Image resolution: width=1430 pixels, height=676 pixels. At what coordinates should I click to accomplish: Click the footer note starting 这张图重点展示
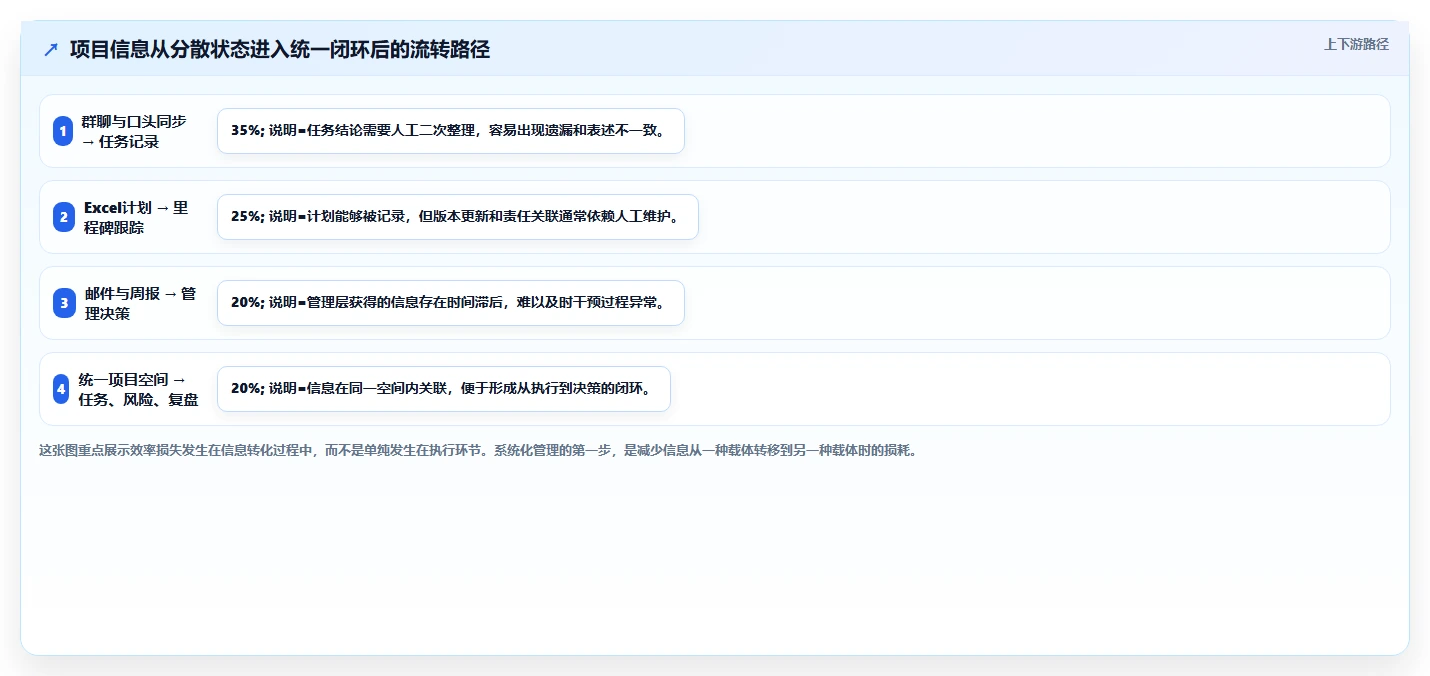478,450
